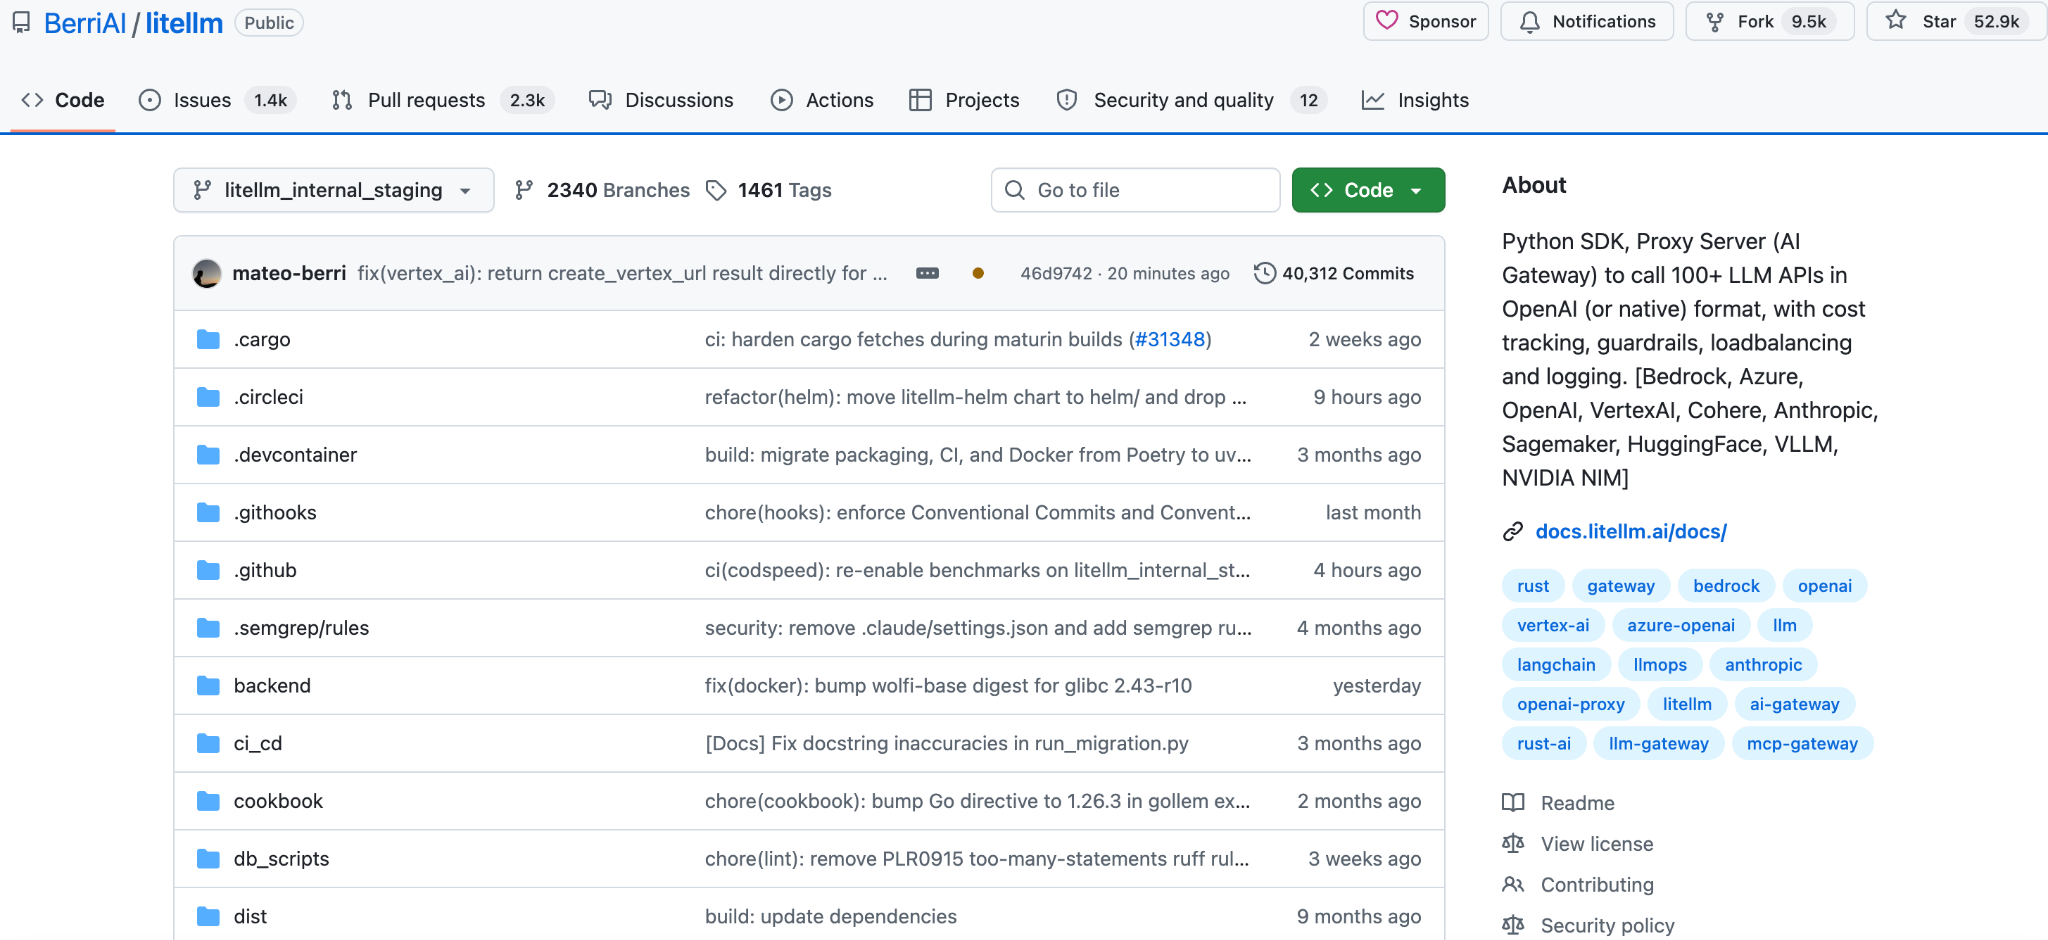This screenshot has height=940, width=2048.
Task: Open the green Code dropdown button
Action: click(1368, 190)
